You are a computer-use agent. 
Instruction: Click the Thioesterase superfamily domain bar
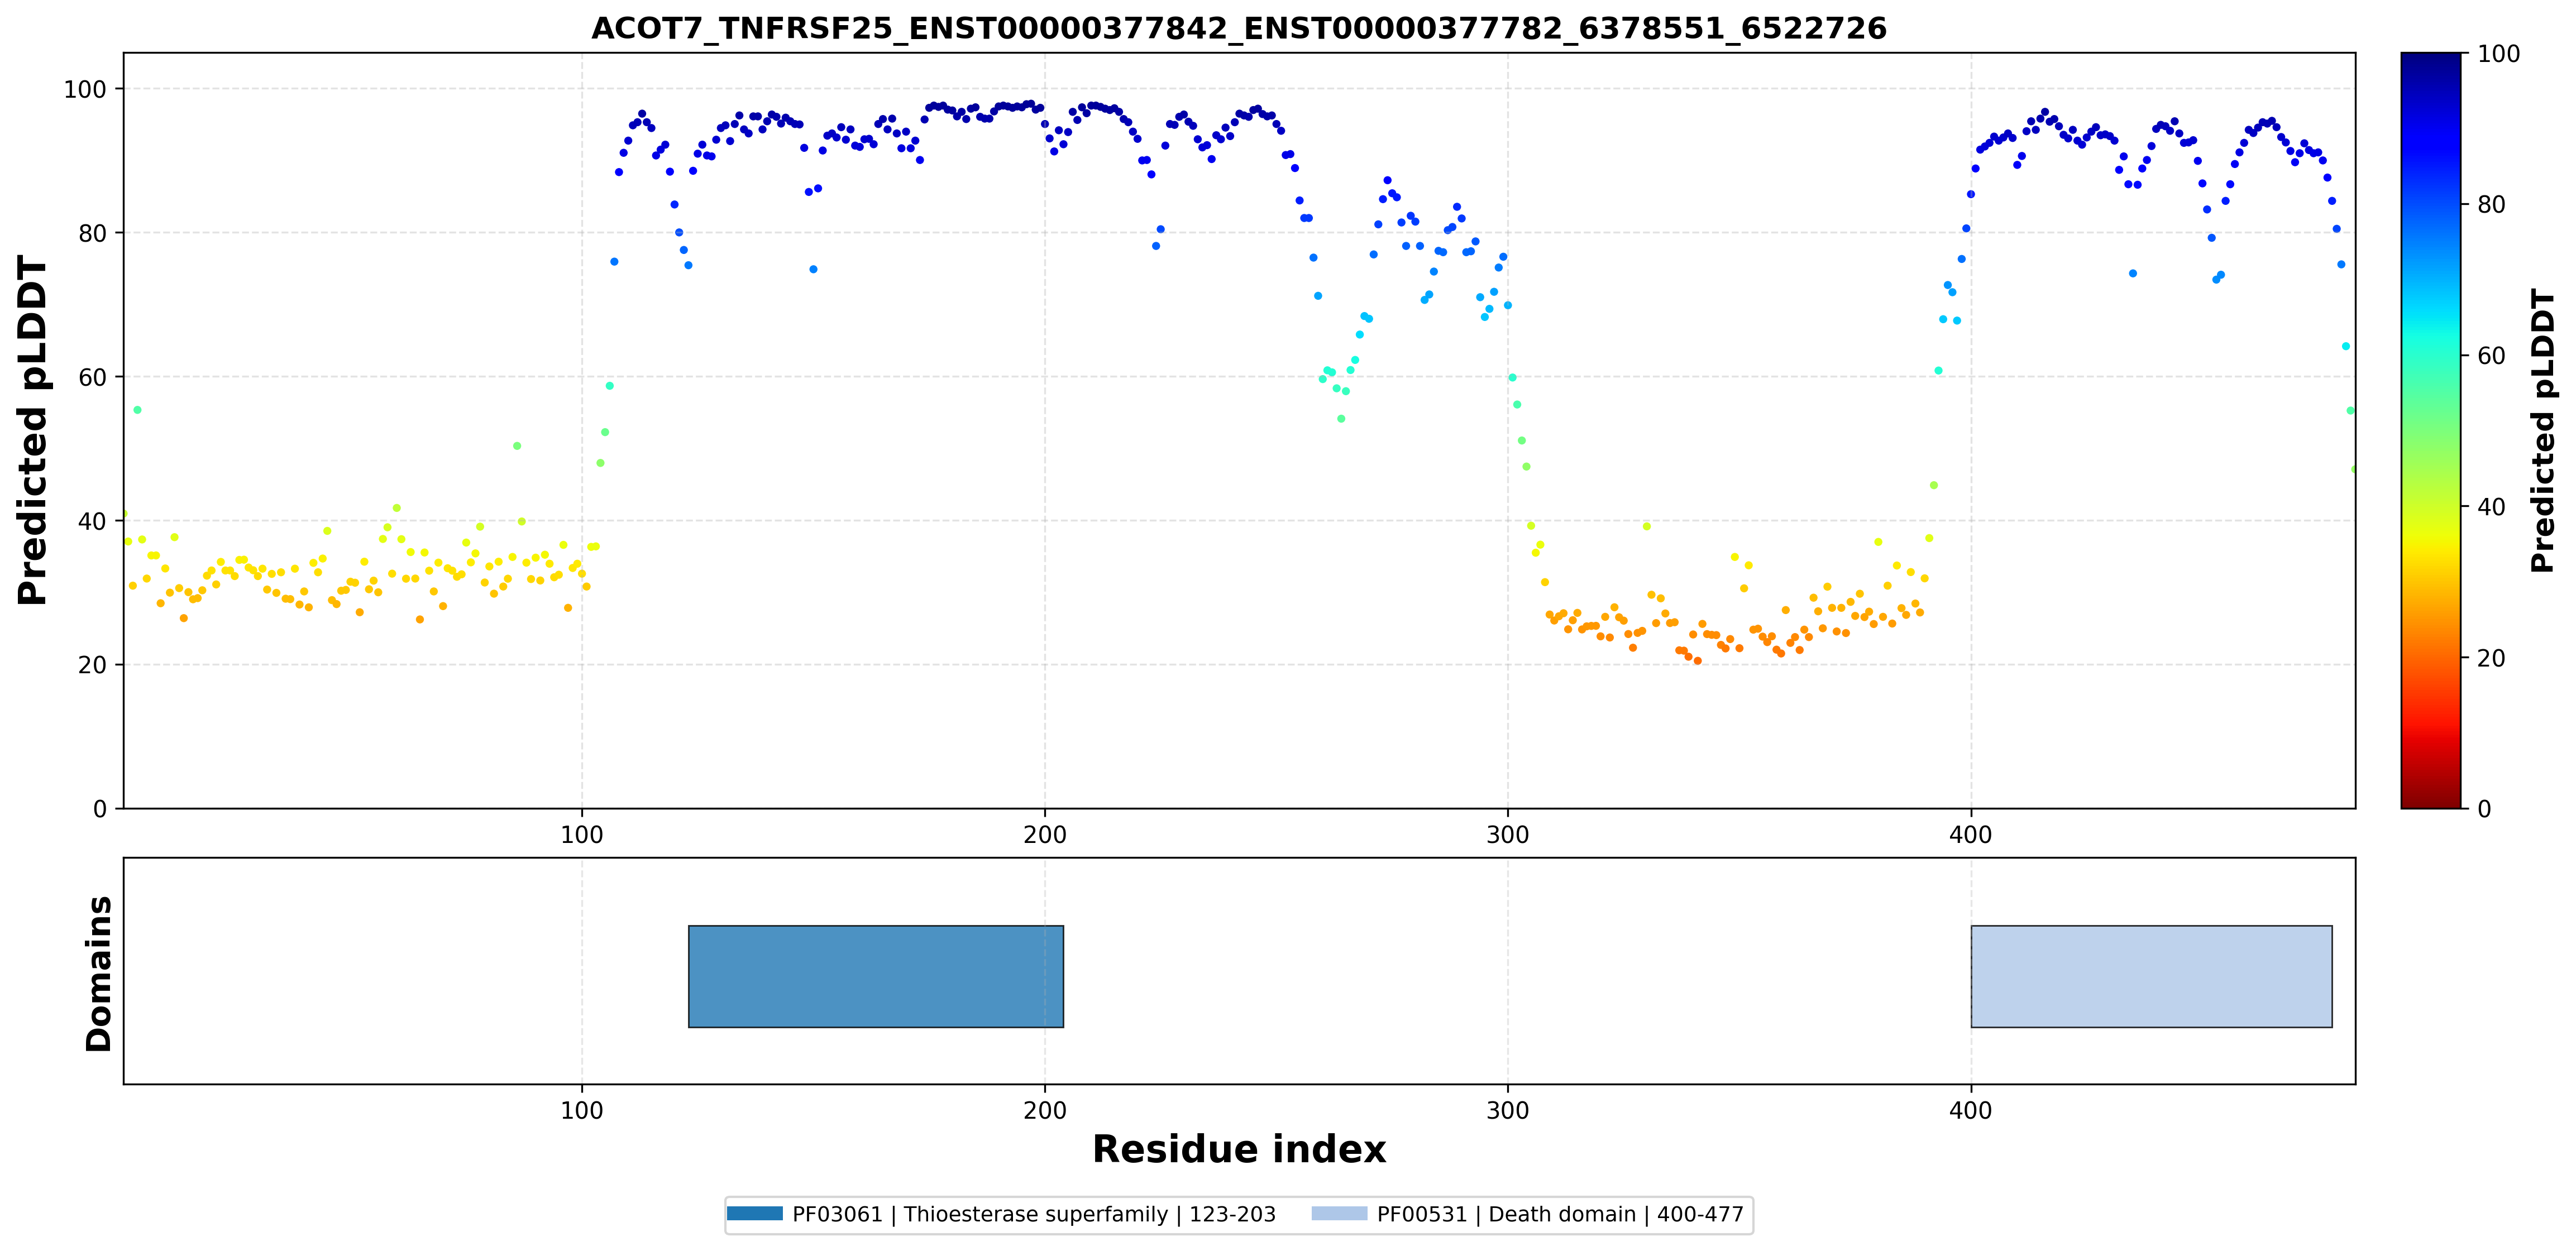click(x=876, y=976)
